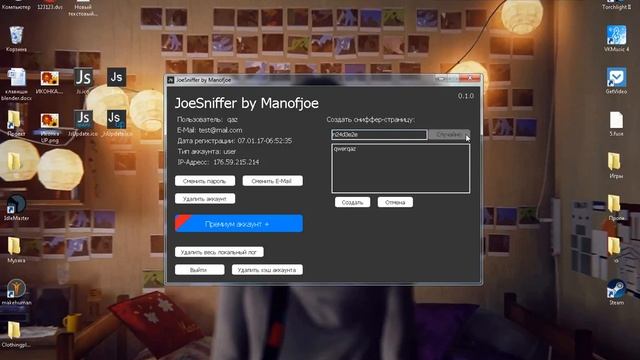
Task: Click the 0.1.0 version label
Action: (x=466, y=96)
